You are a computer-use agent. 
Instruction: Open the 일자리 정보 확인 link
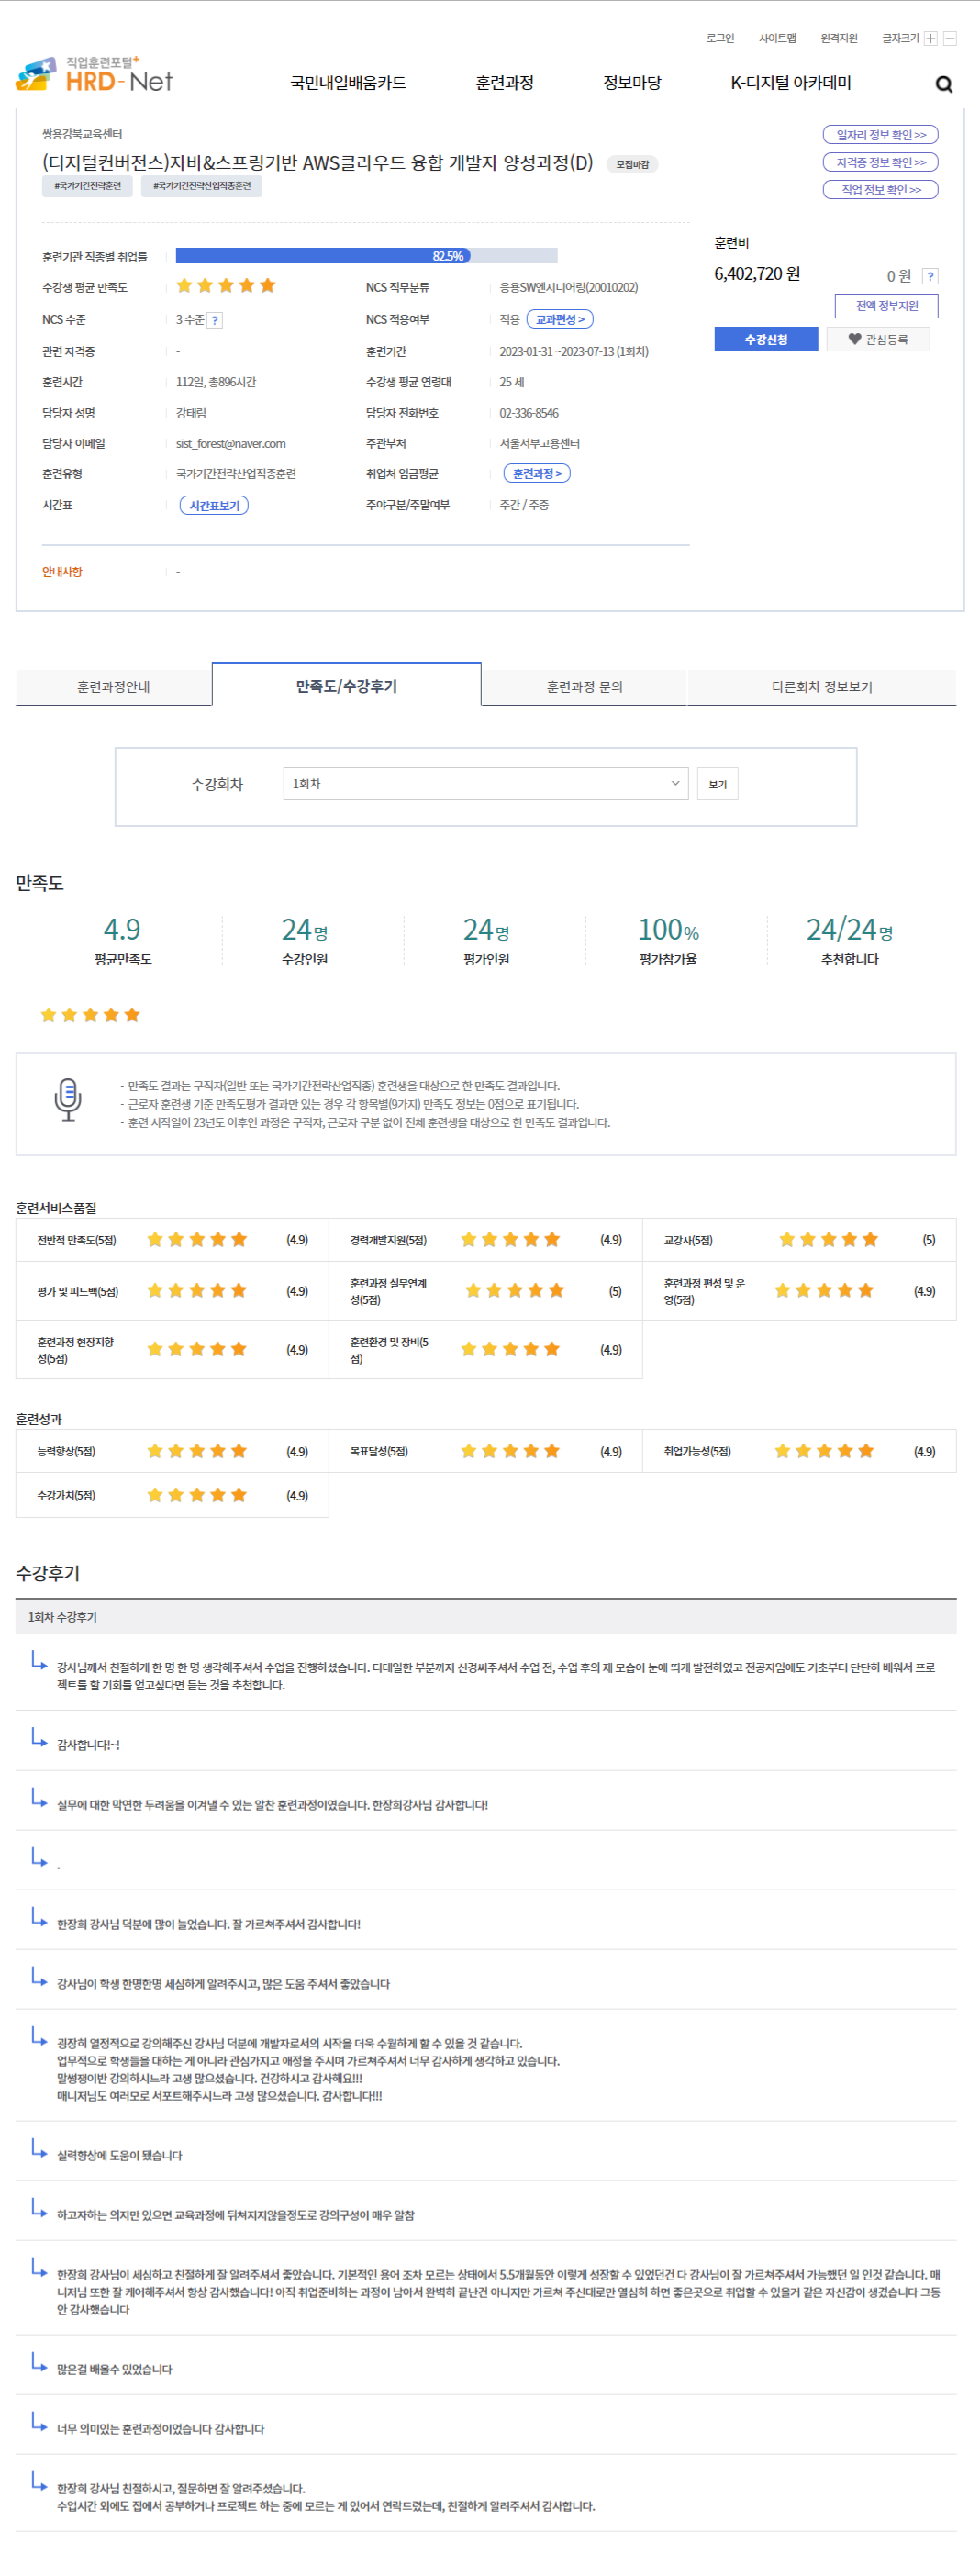point(880,135)
